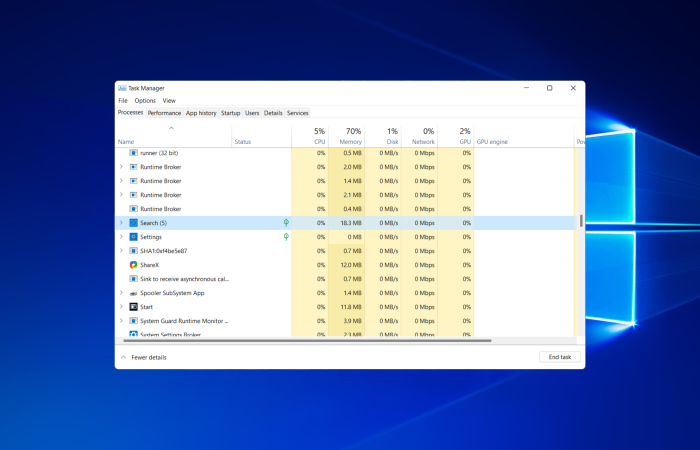
Task: Click the green leaf icon beside Settings
Action: click(x=286, y=237)
